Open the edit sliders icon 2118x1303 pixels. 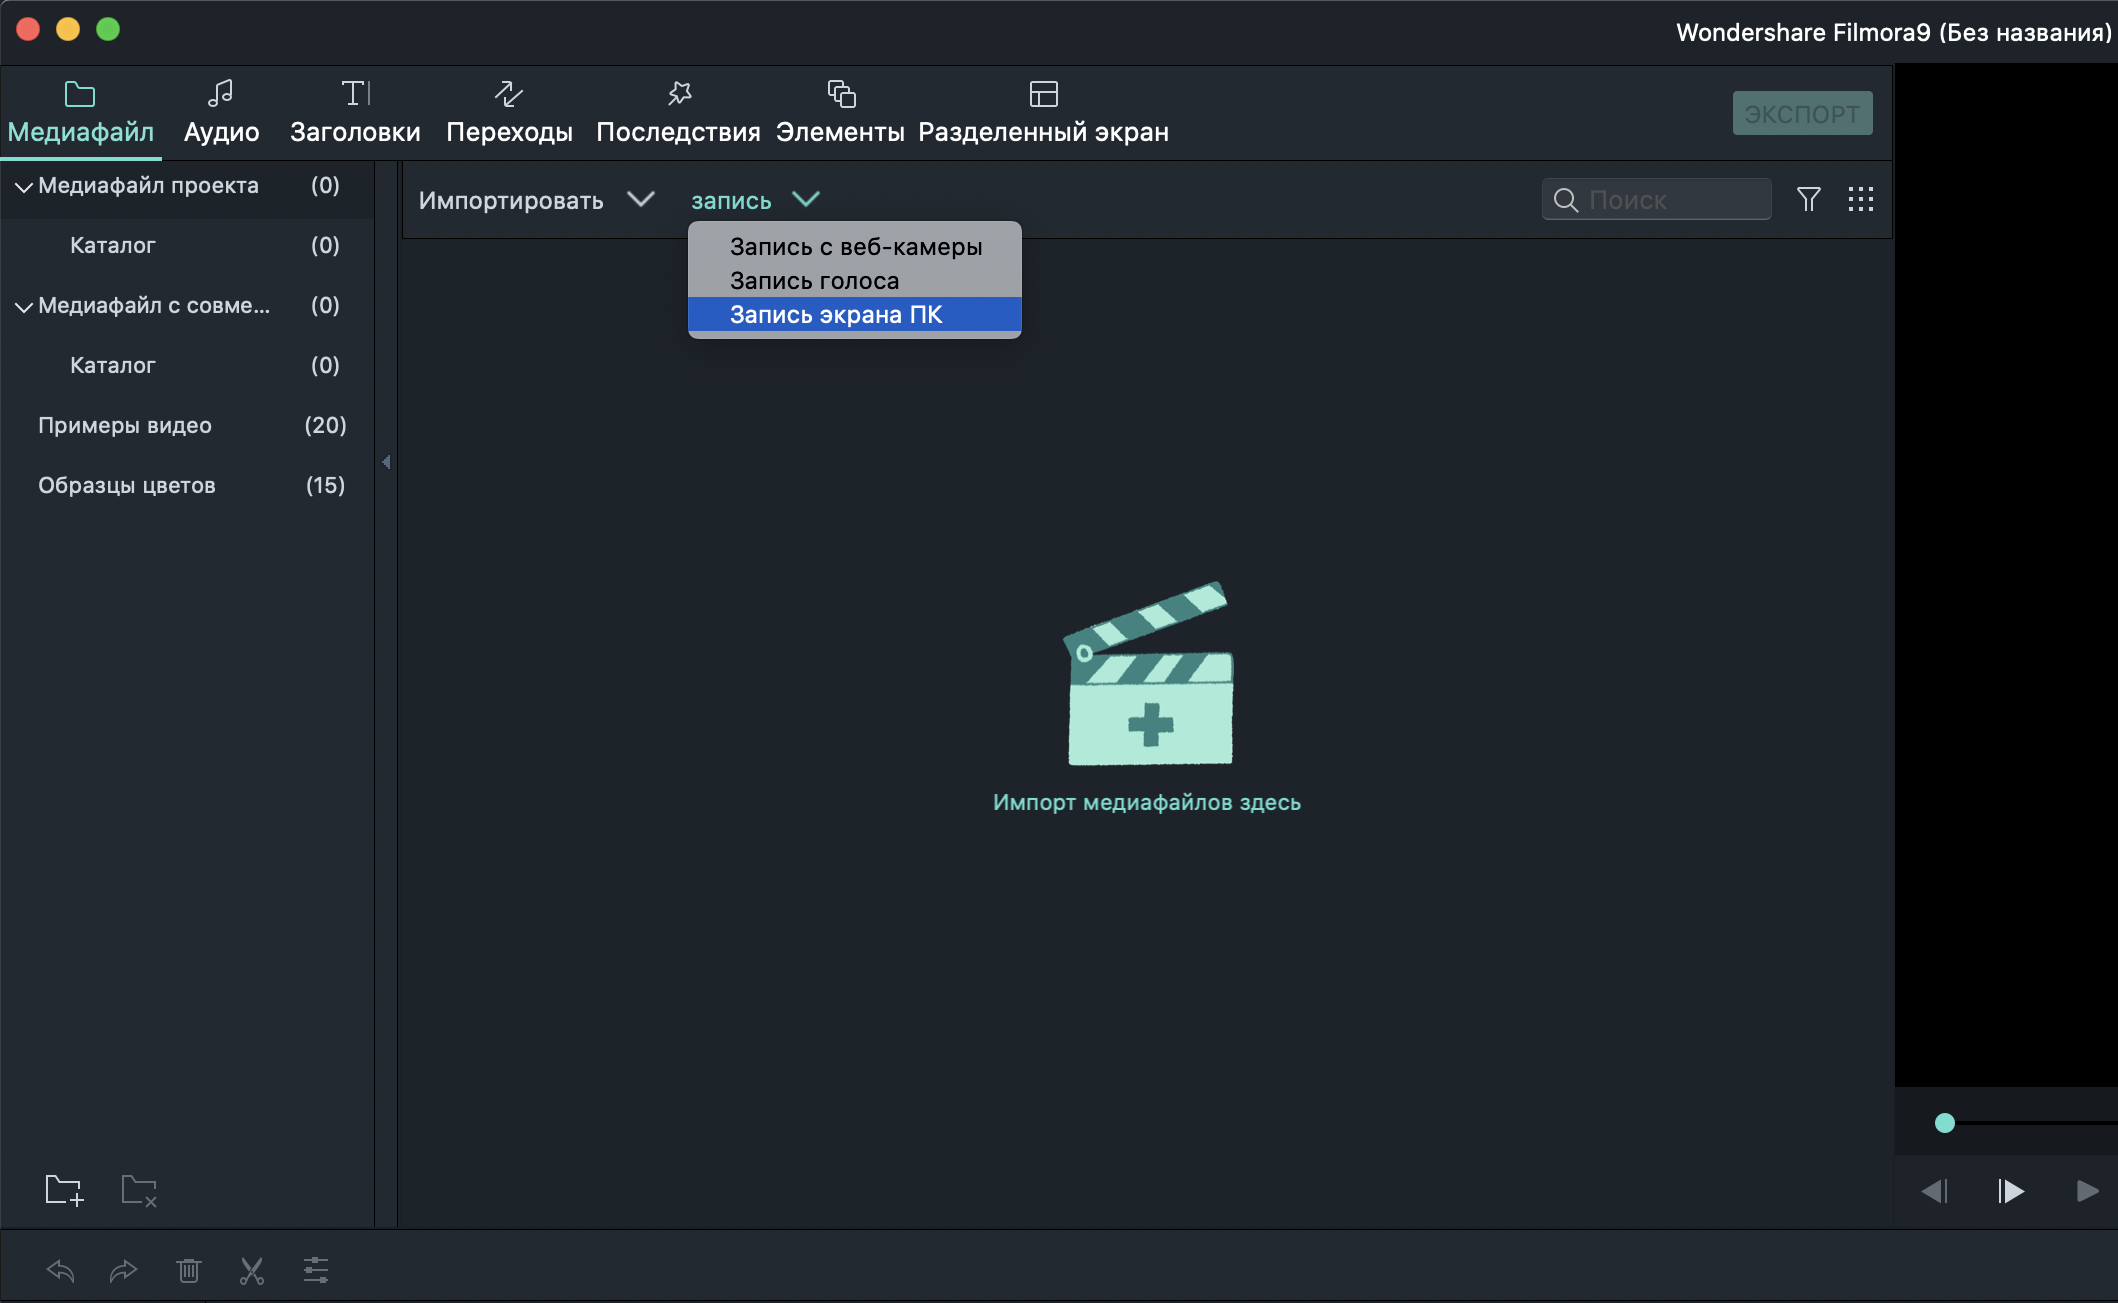(x=316, y=1271)
